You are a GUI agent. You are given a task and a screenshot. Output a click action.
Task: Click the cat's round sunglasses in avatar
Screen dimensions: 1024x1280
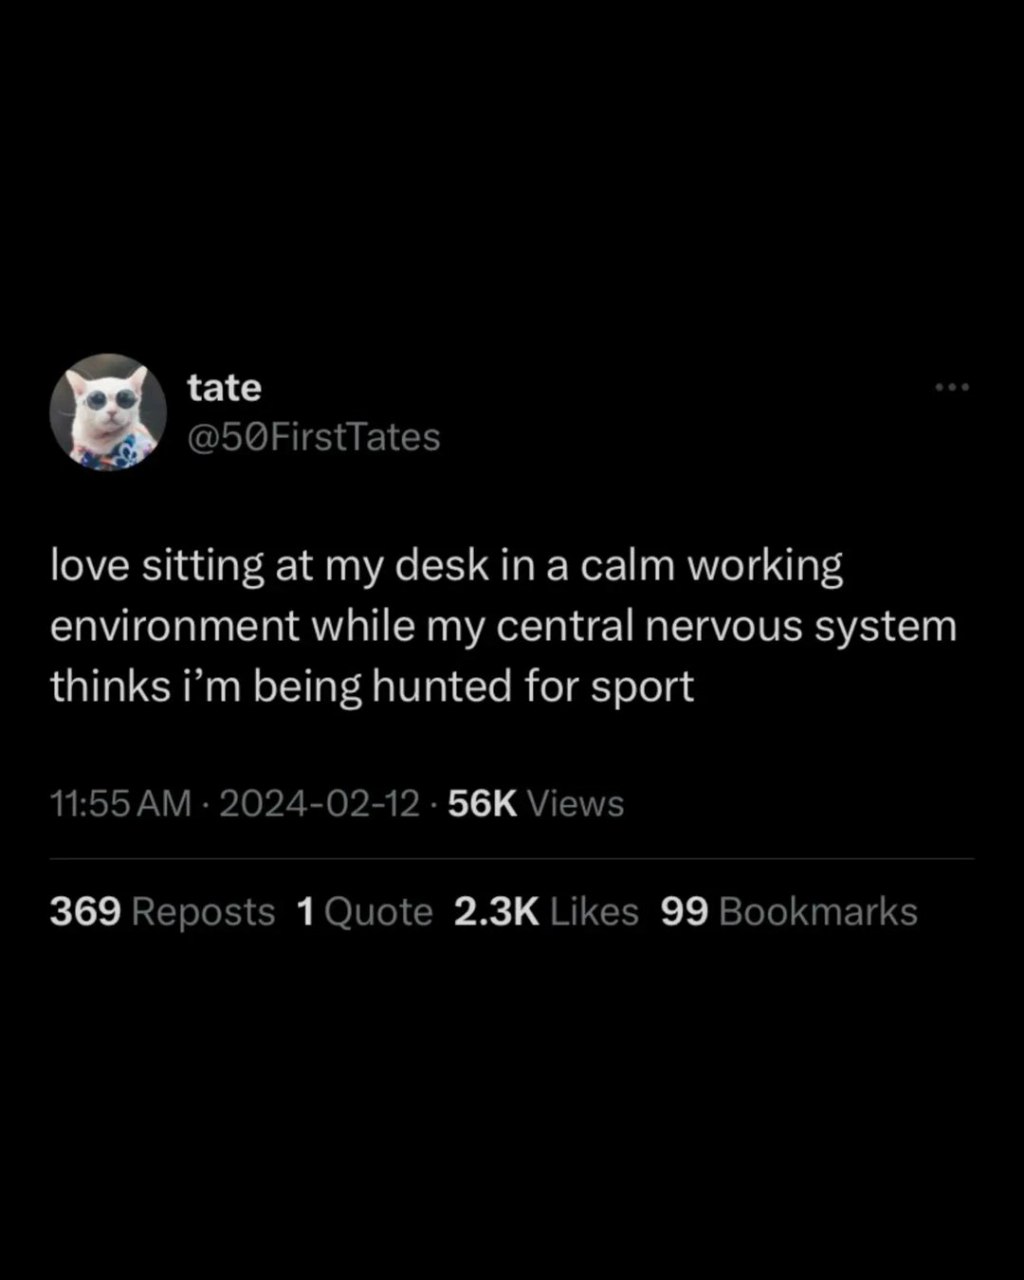click(x=111, y=401)
